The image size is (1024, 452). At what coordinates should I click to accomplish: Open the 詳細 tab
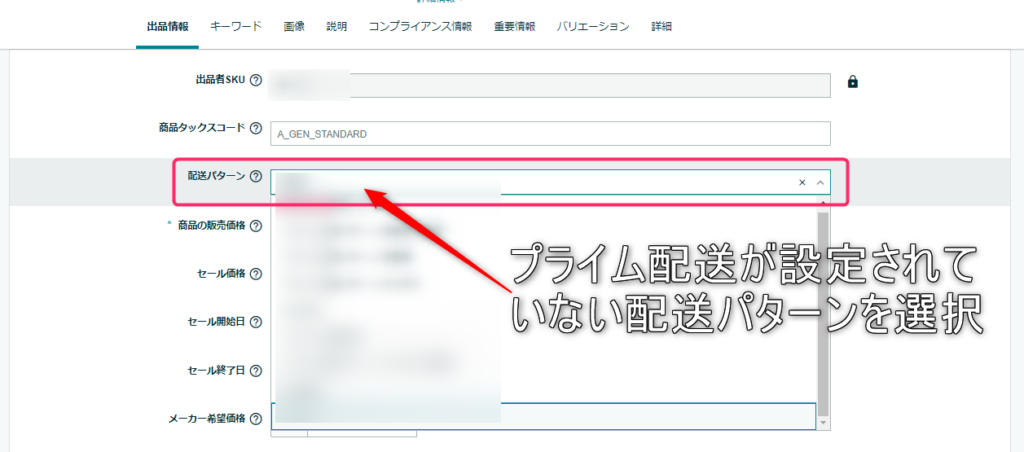click(x=662, y=27)
